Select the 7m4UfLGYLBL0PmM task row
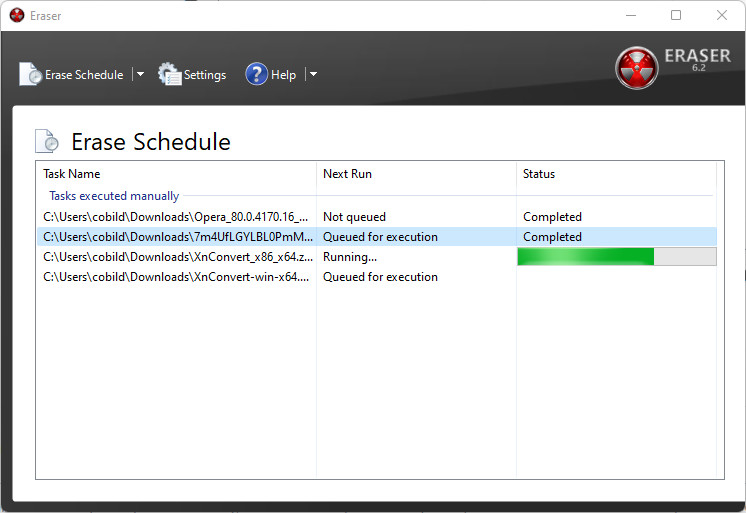Image resolution: width=746 pixels, height=513 pixels. 175,237
